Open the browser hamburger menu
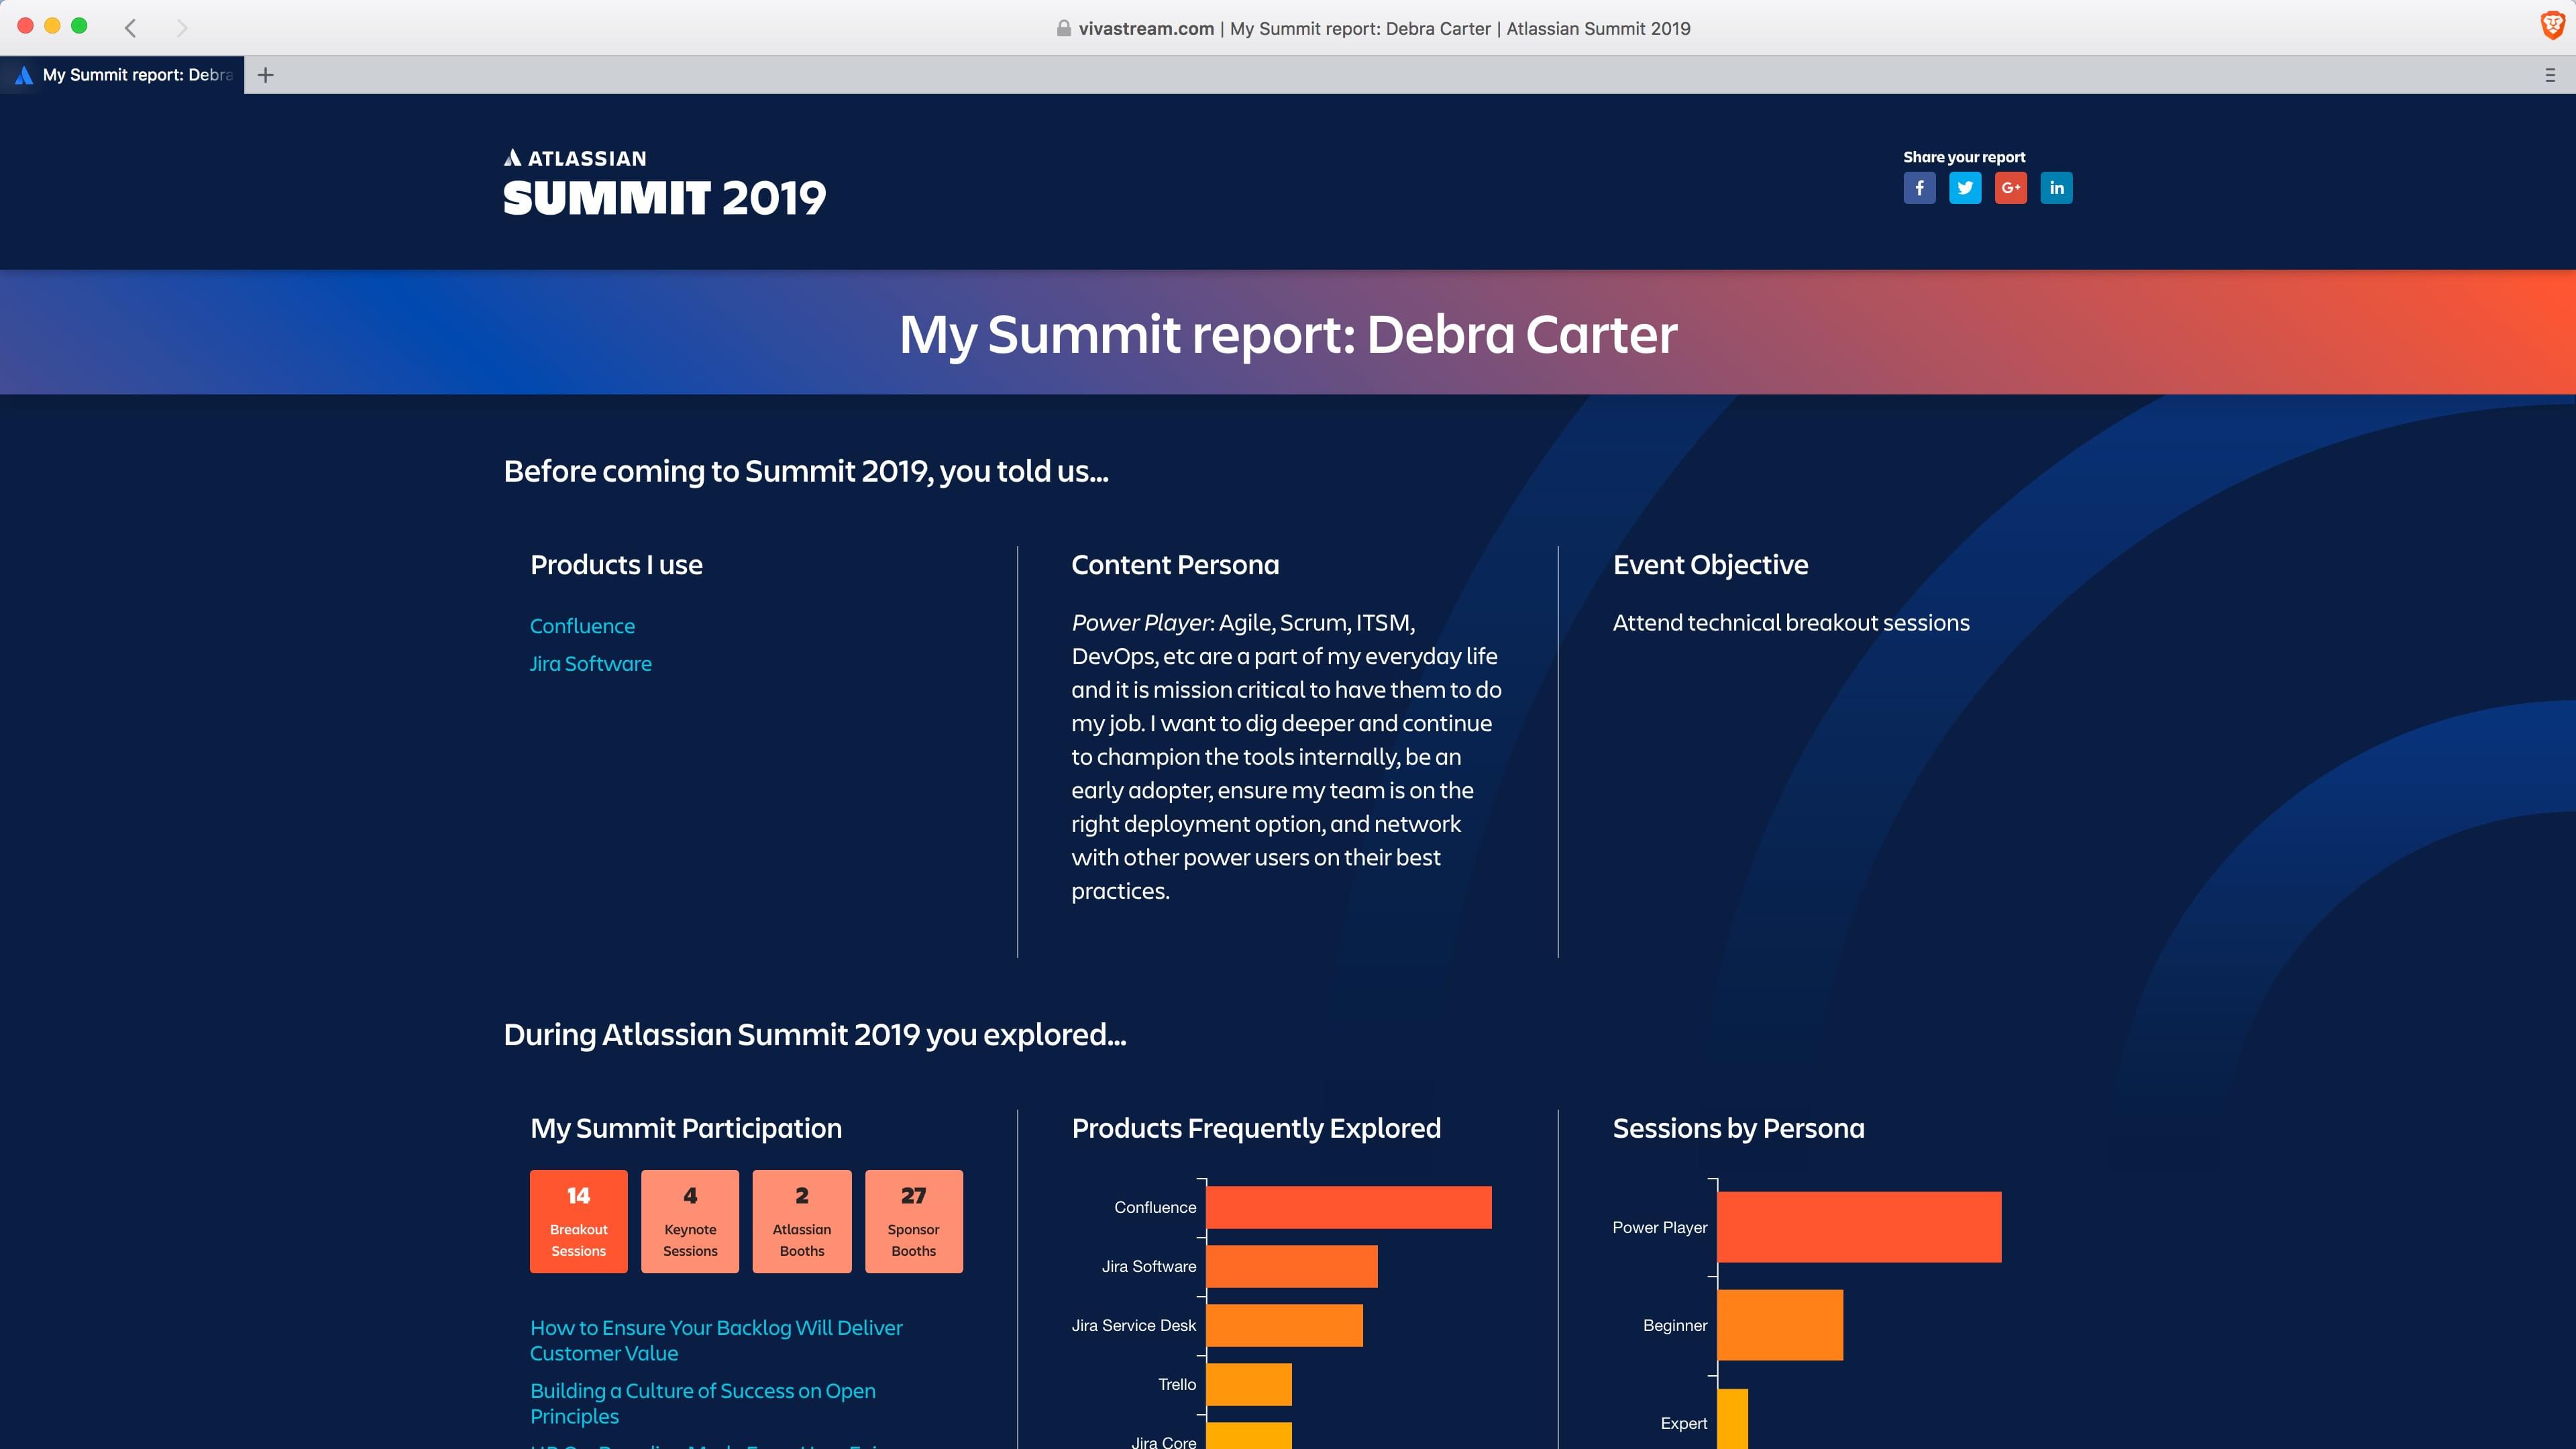Image resolution: width=2576 pixels, height=1449 pixels. tap(2550, 75)
